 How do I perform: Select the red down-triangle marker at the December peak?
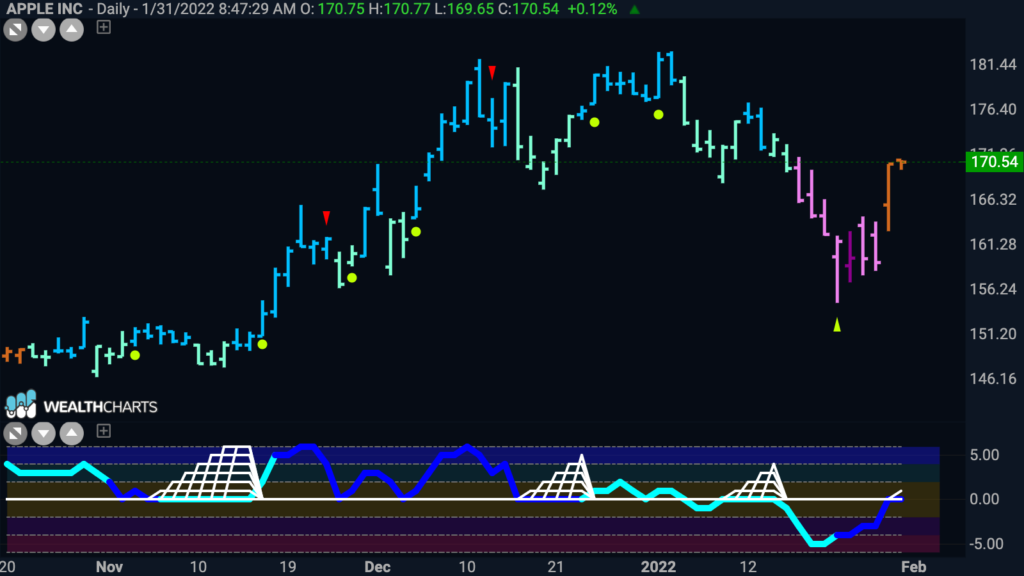(x=492, y=72)
